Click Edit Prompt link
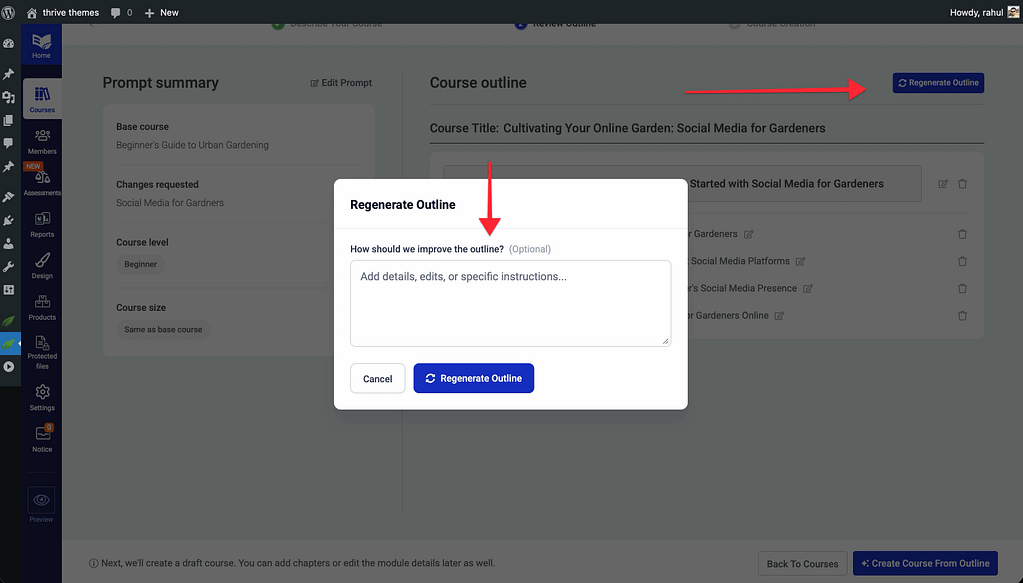This screenshot has height=583, width=1023. pyautogui.click(x=341, y=83)
